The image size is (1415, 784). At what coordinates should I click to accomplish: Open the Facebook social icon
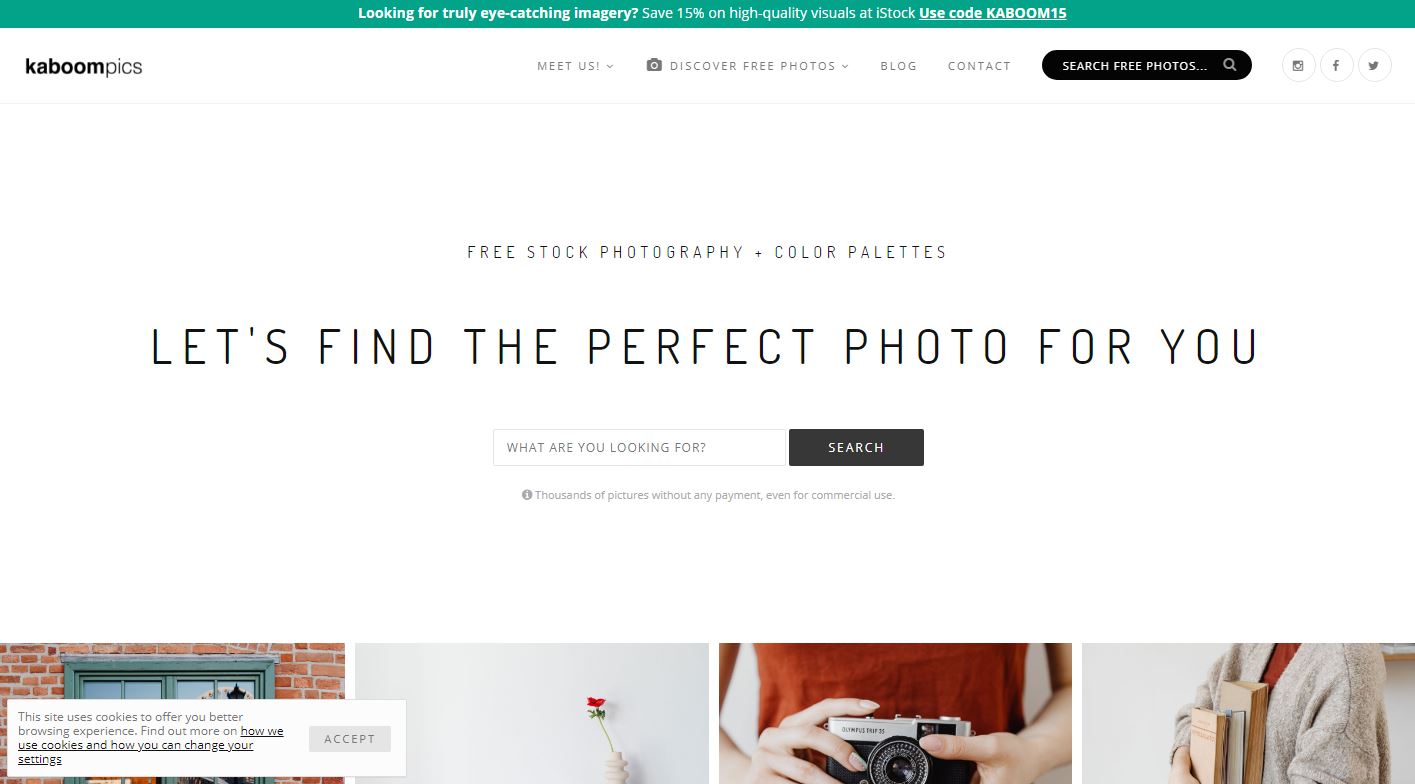click(x=1336, y=66)
